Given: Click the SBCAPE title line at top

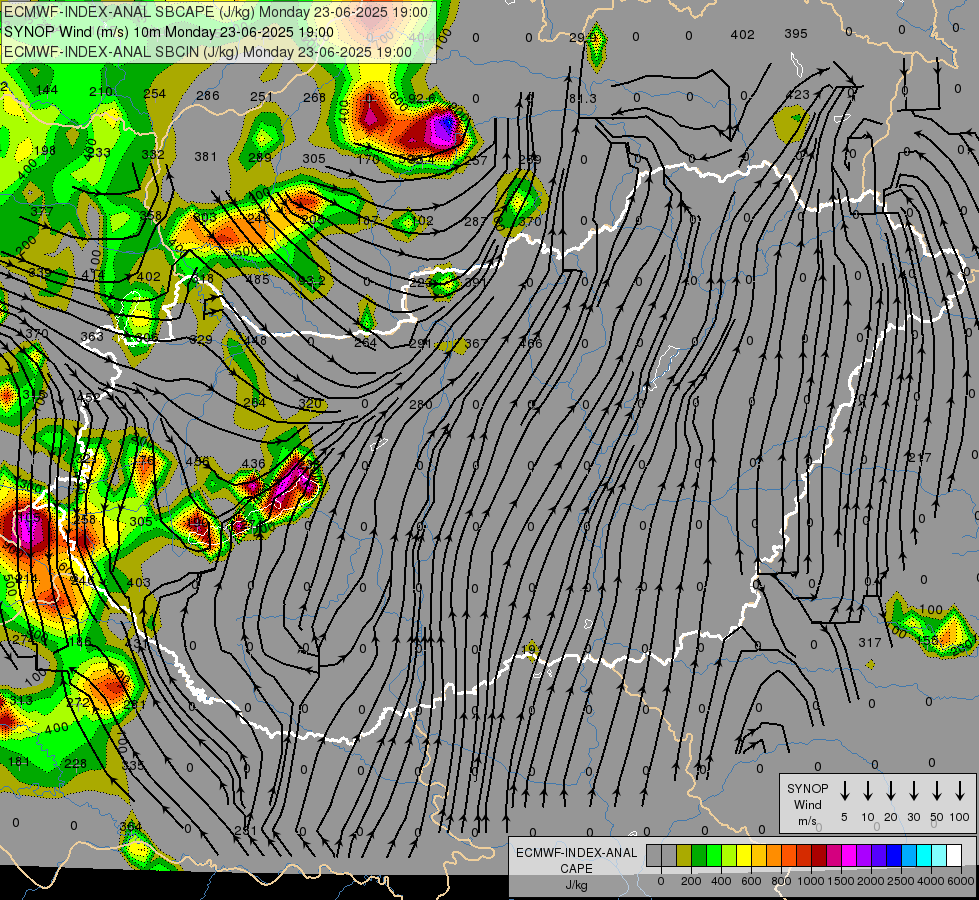Looking at the screenshot, I should (x=216, y=12).
